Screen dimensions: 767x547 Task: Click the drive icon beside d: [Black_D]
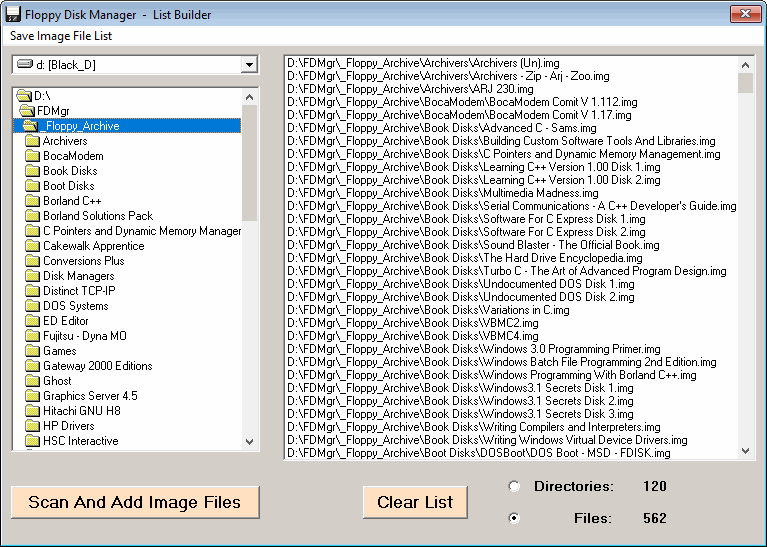click(x=24, y=64)
